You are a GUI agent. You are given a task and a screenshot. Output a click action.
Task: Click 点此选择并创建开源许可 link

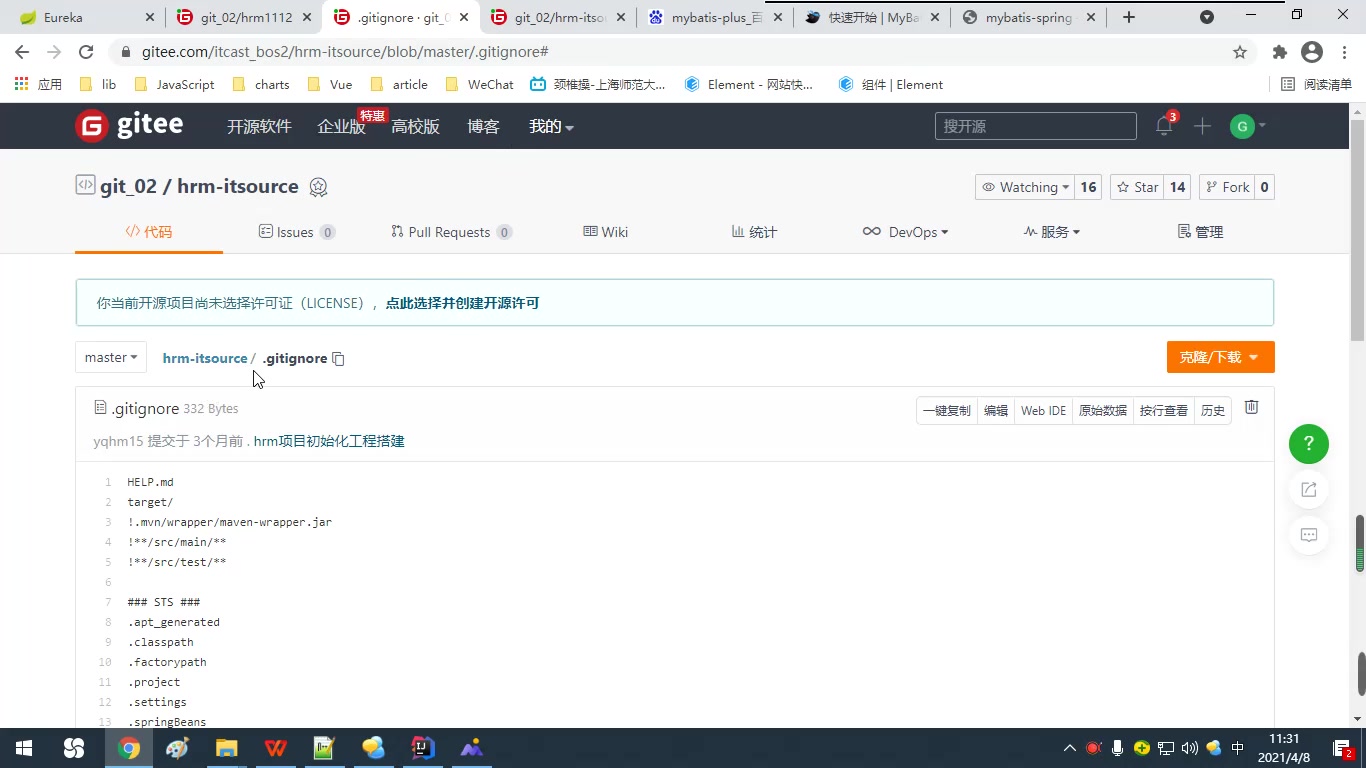coord(462,303)
